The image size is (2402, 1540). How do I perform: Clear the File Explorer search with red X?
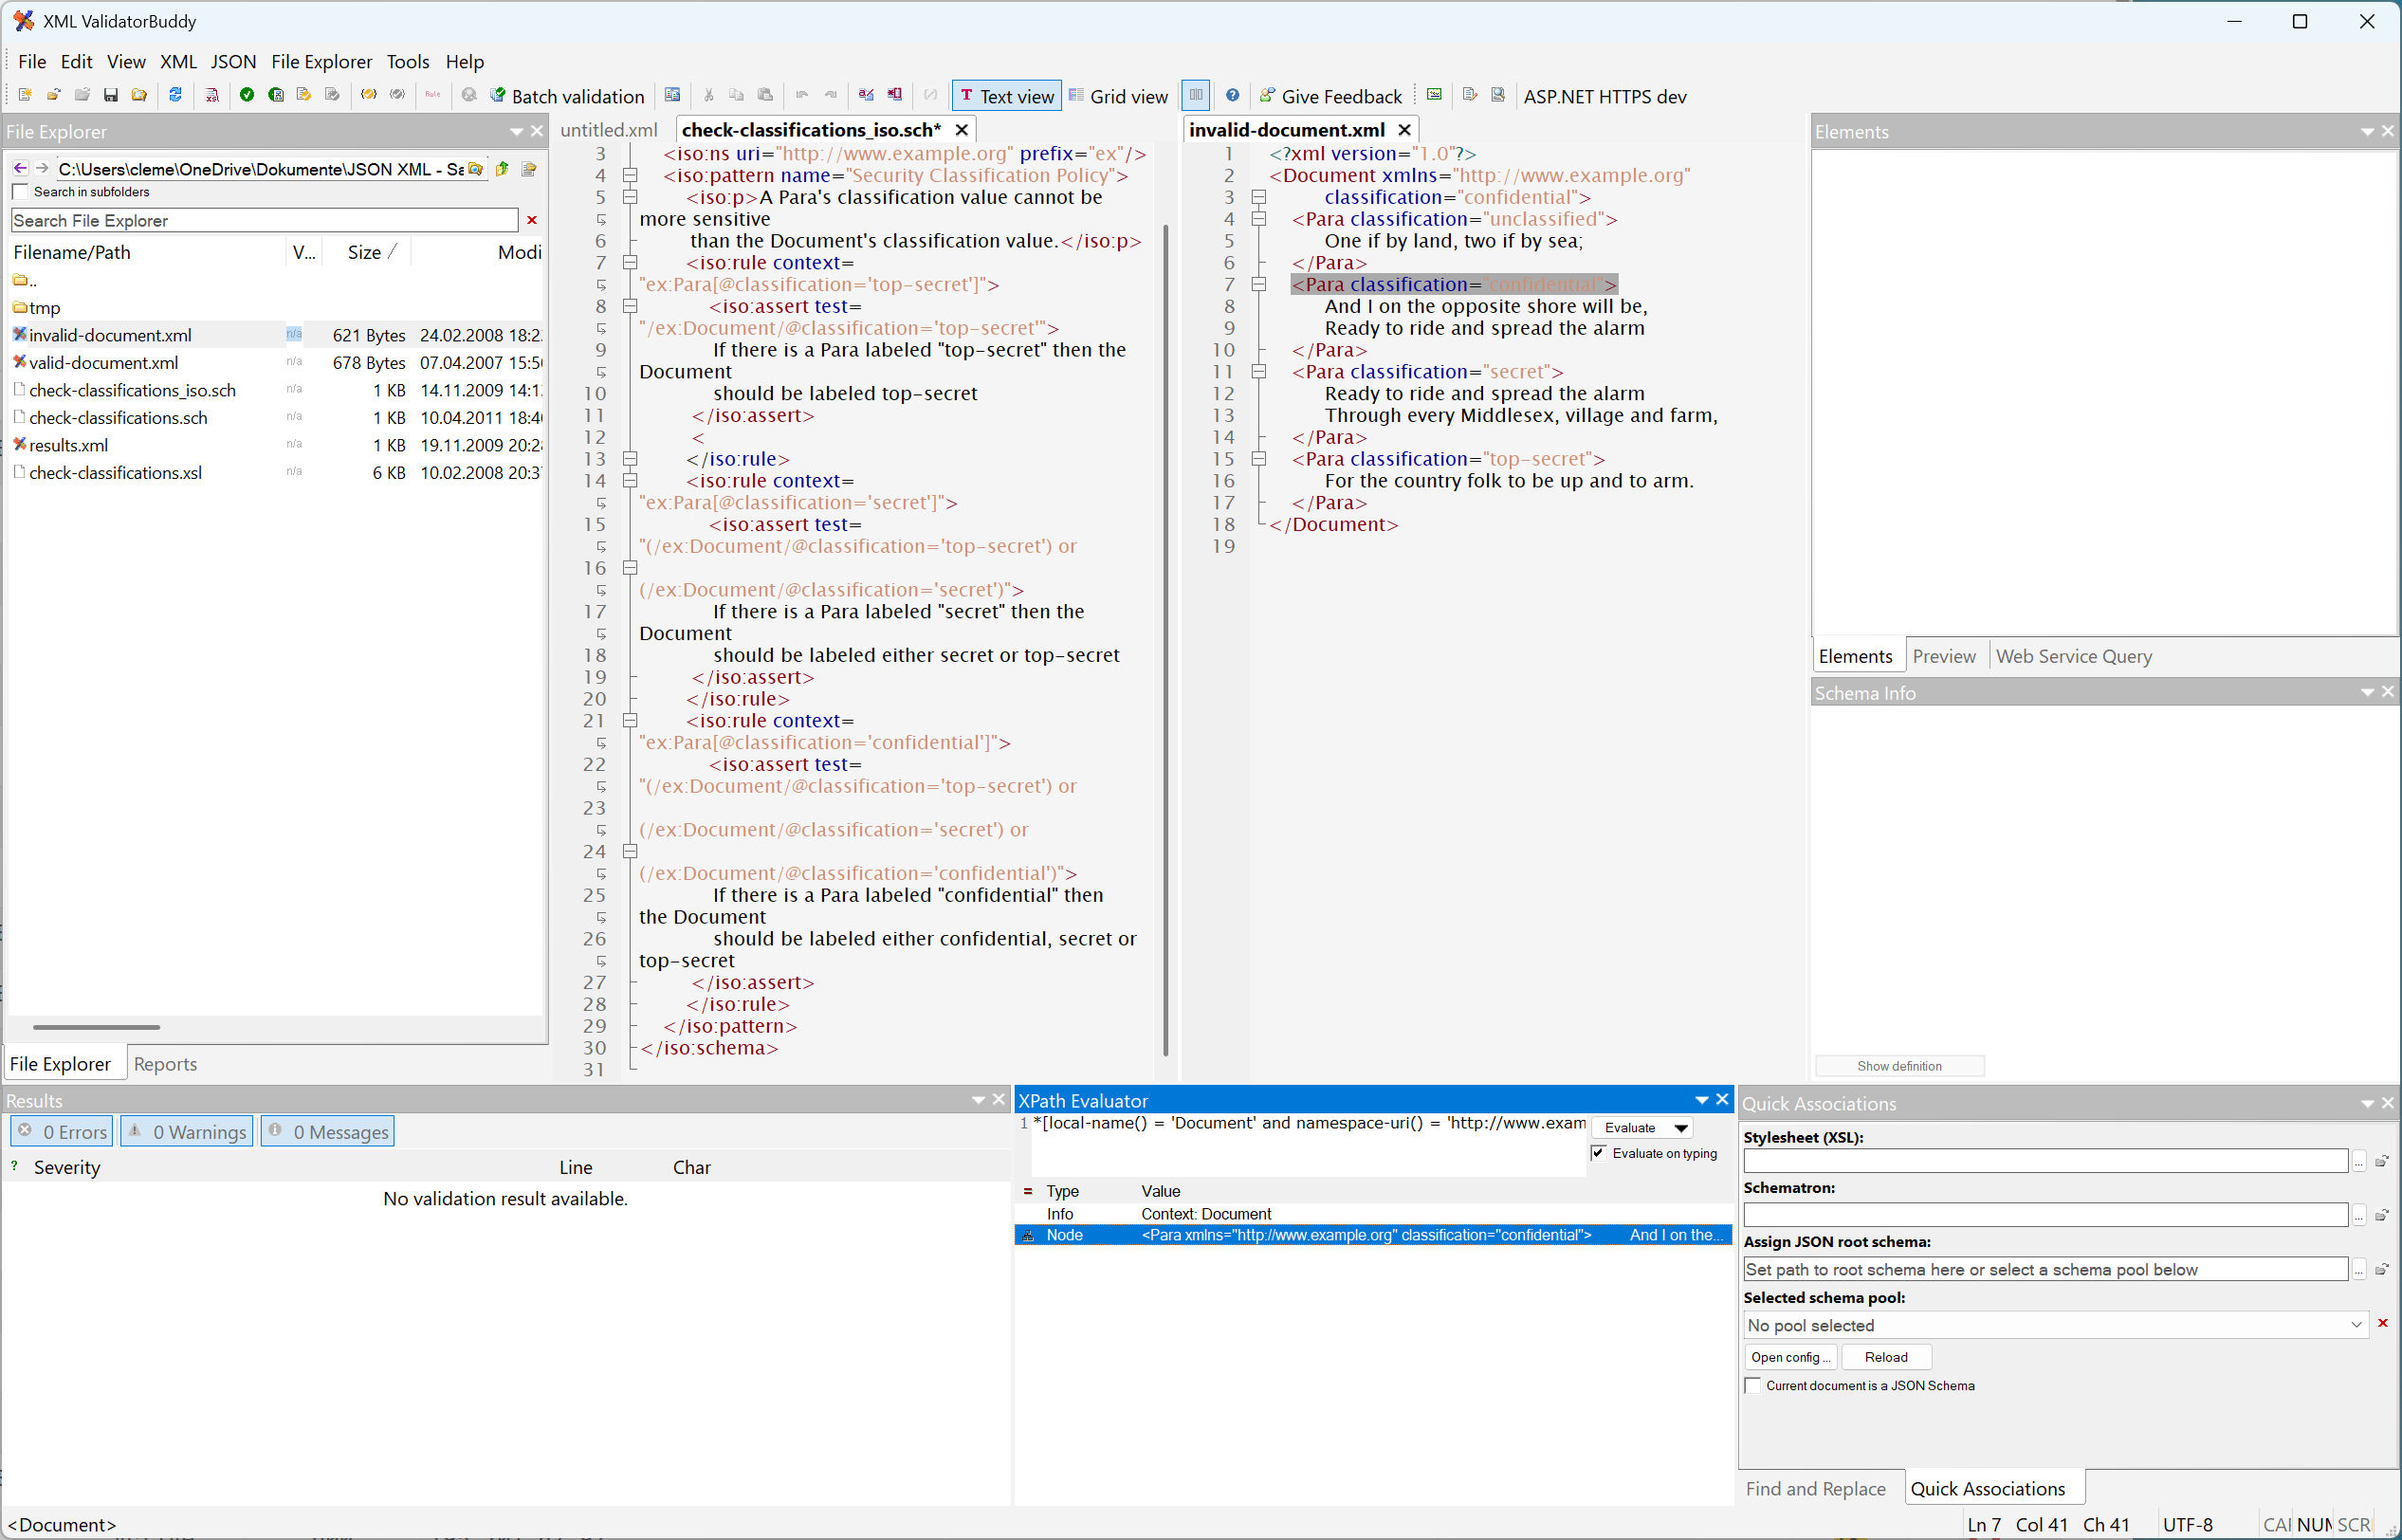[532, 220]
